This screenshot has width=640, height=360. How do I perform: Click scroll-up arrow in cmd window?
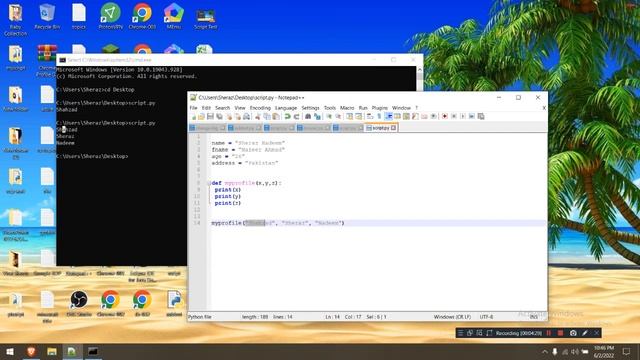[x=420, y=70]
